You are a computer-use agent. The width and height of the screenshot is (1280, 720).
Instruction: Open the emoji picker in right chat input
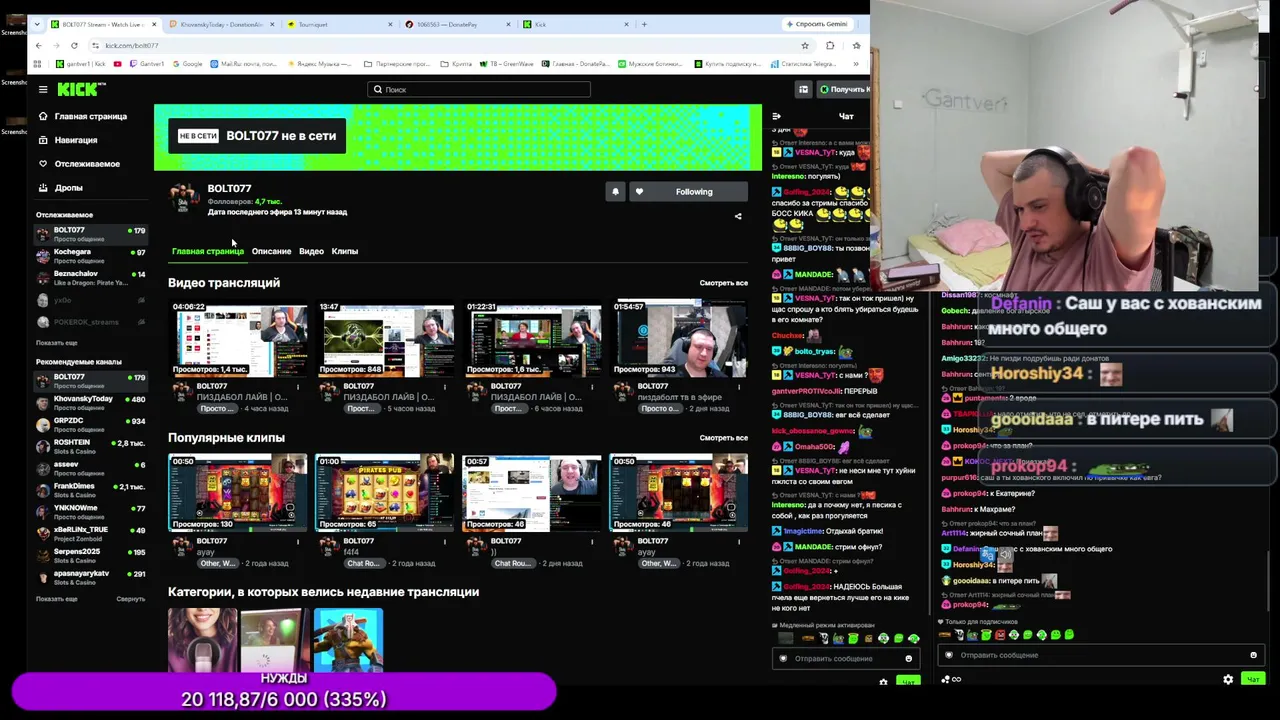tap(1253, 655)
